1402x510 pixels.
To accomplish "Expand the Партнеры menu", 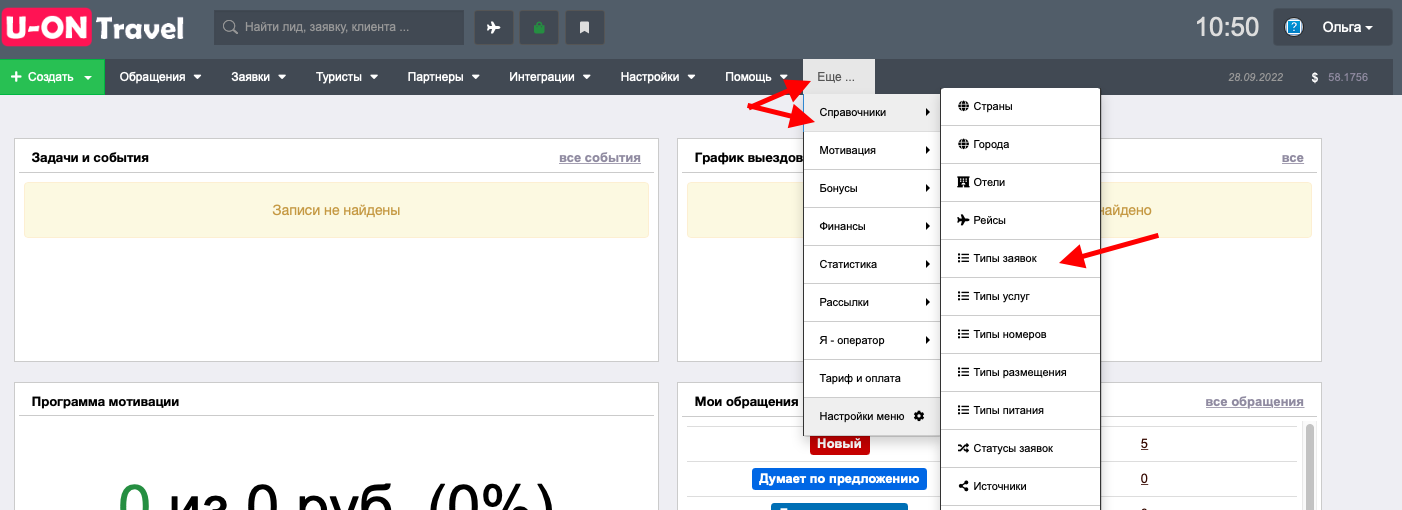I will pos(443,77).
